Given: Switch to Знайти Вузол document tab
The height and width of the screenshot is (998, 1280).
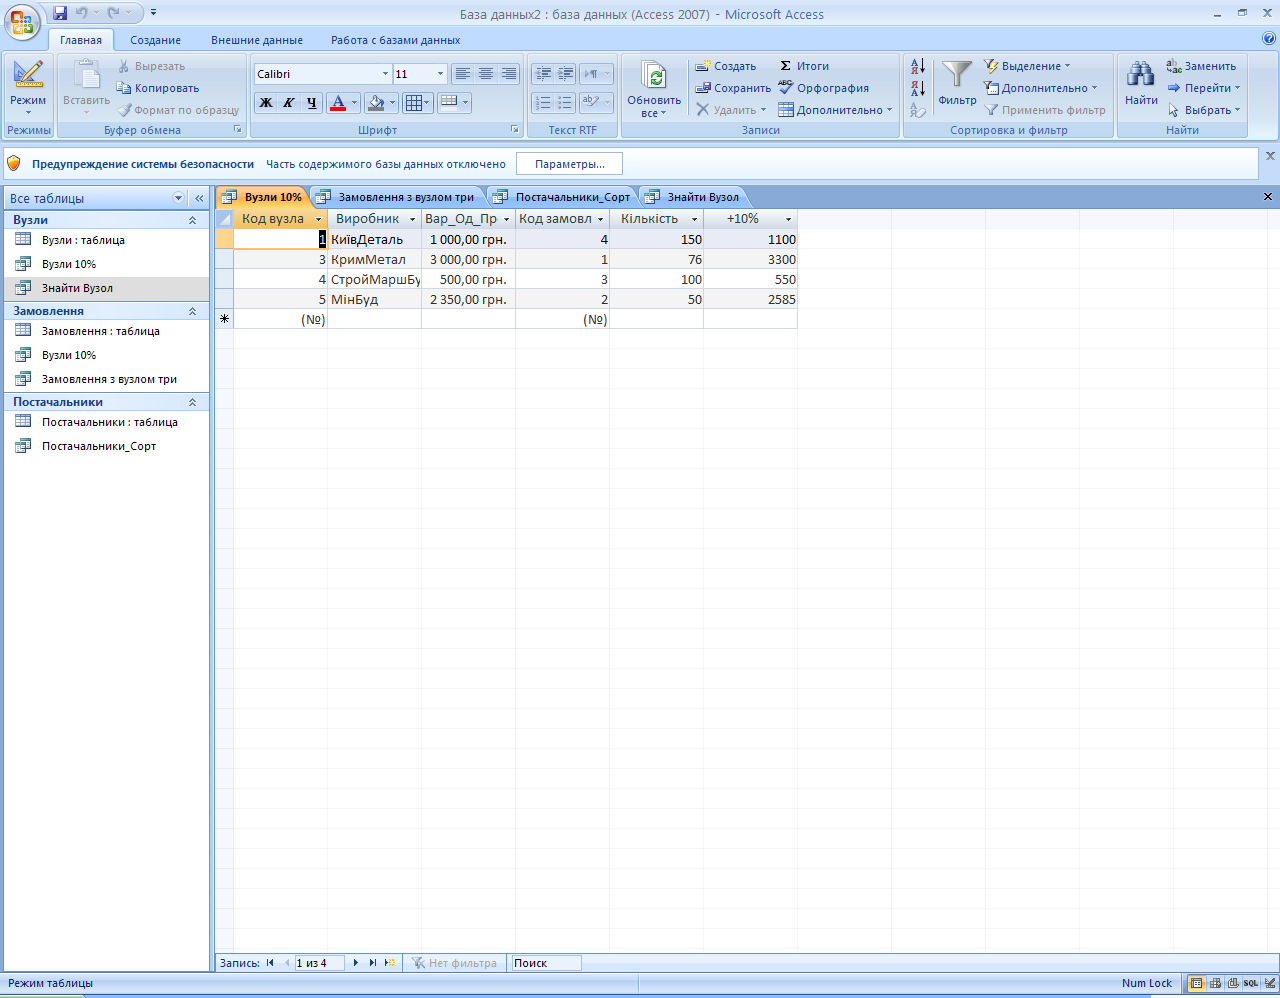Looking at the screenshot, I should coord(693,197).
